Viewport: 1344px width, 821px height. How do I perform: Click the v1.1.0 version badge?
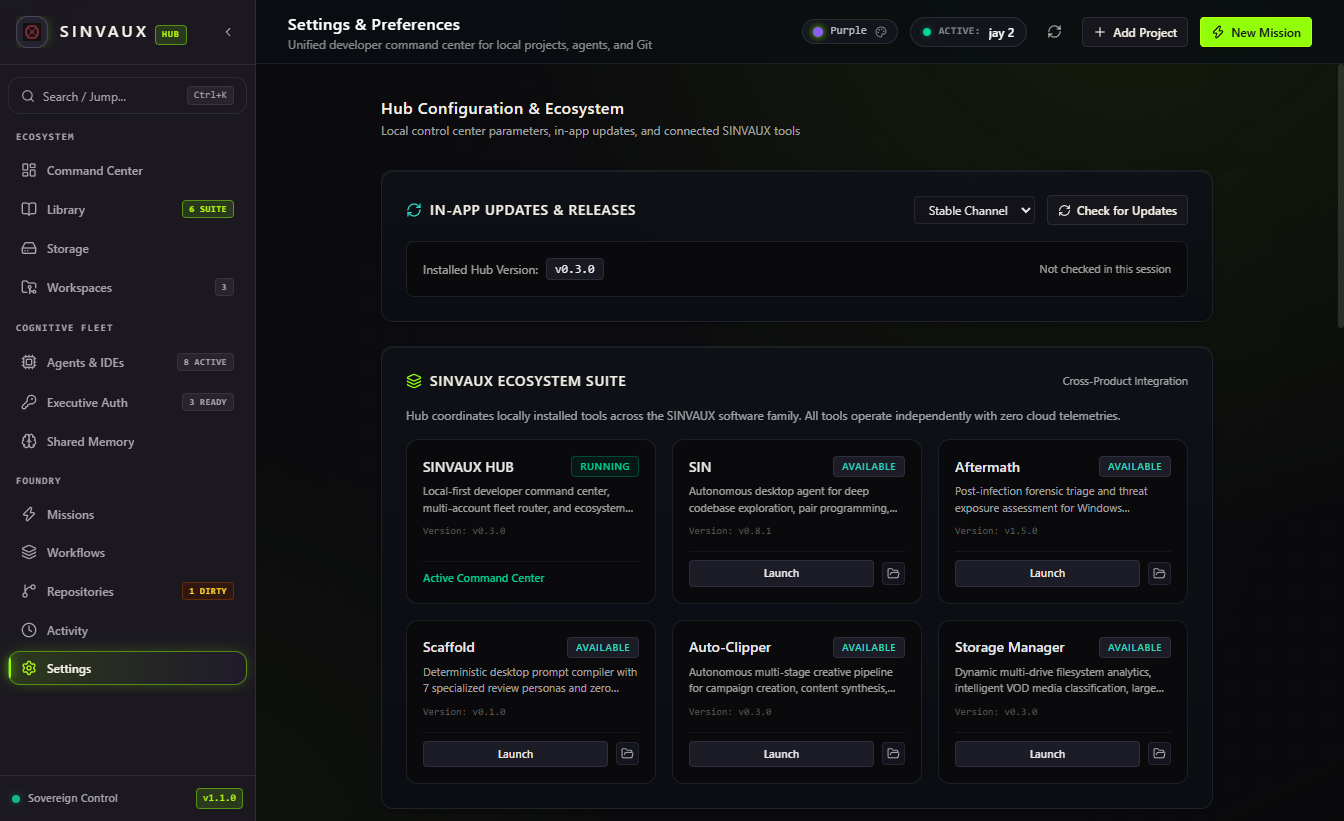219,798
